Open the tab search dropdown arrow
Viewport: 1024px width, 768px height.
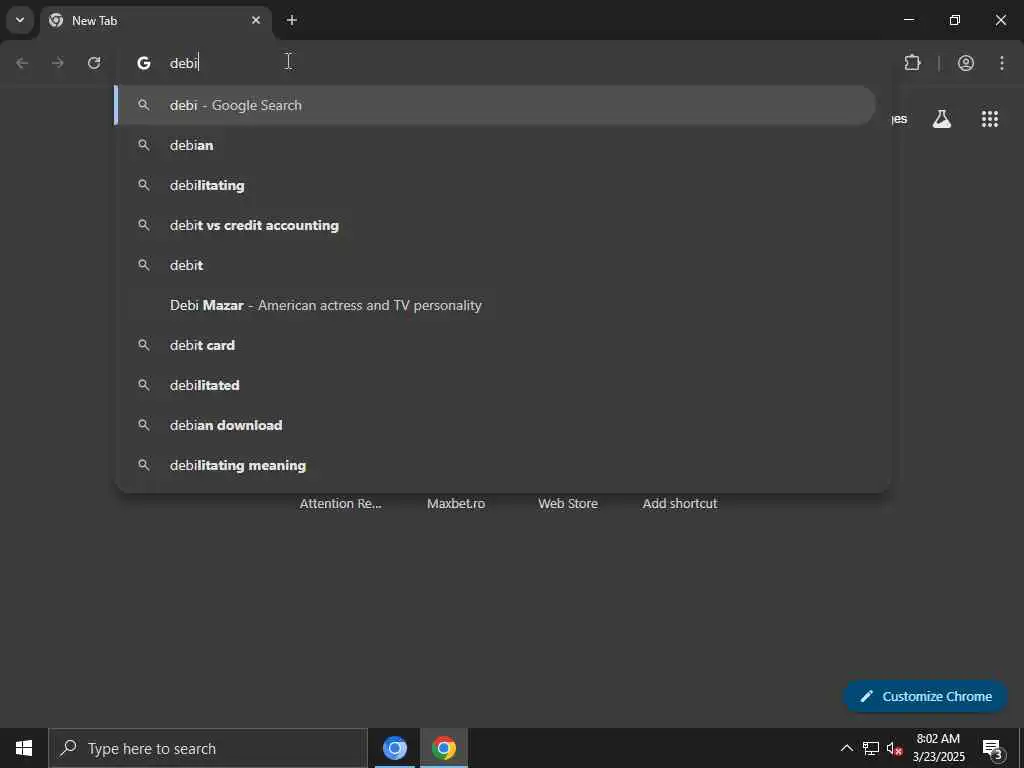(x=20, y=20)
